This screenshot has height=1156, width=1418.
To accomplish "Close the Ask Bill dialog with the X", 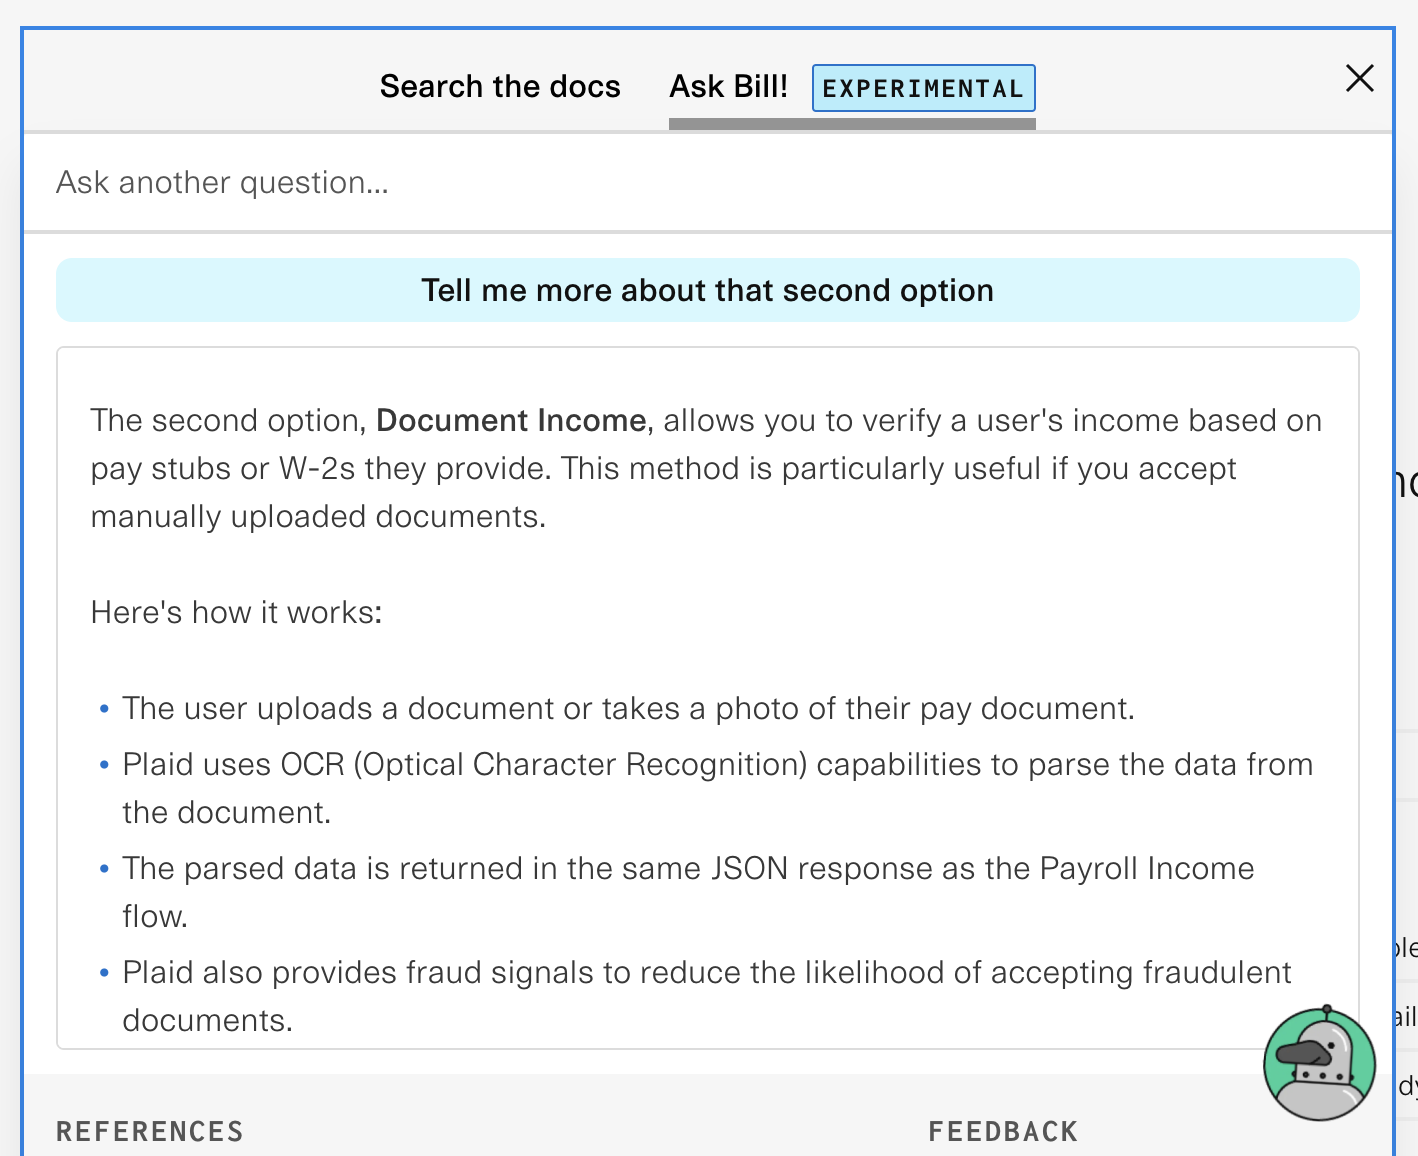I will click(1359, 78).
